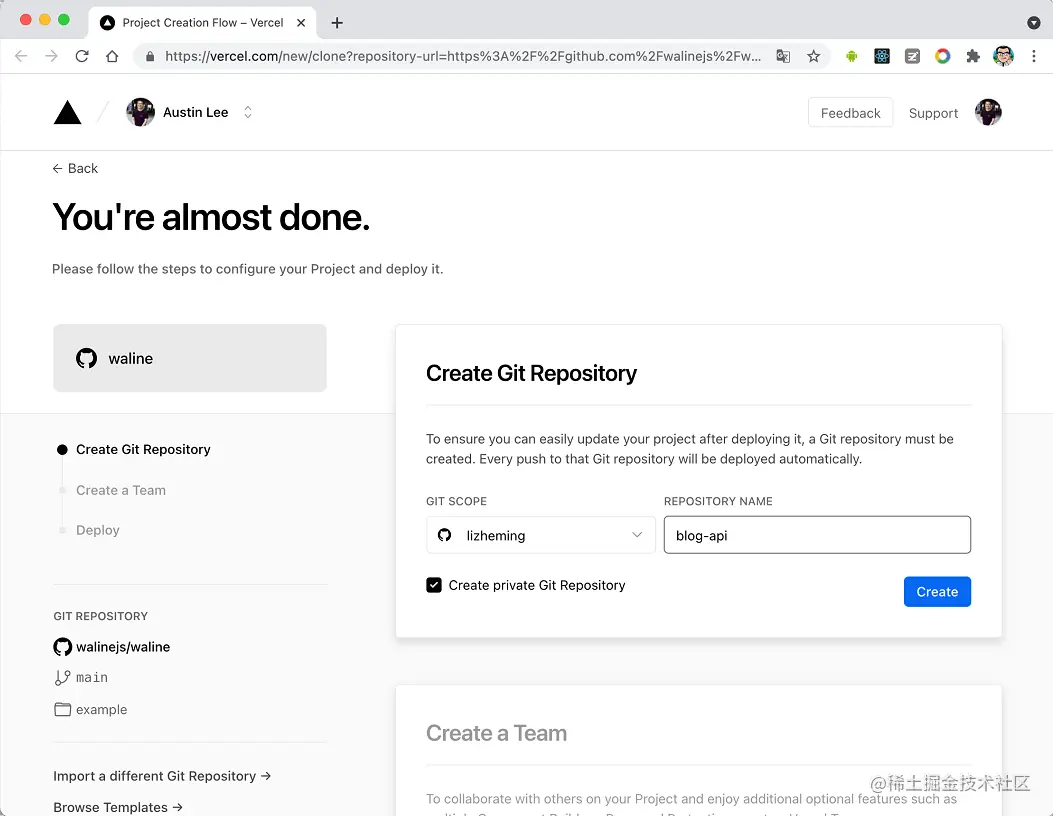Click GitHub icon in waline card
The width and height of the screenshot is (1053, 816).
[87, 359]
